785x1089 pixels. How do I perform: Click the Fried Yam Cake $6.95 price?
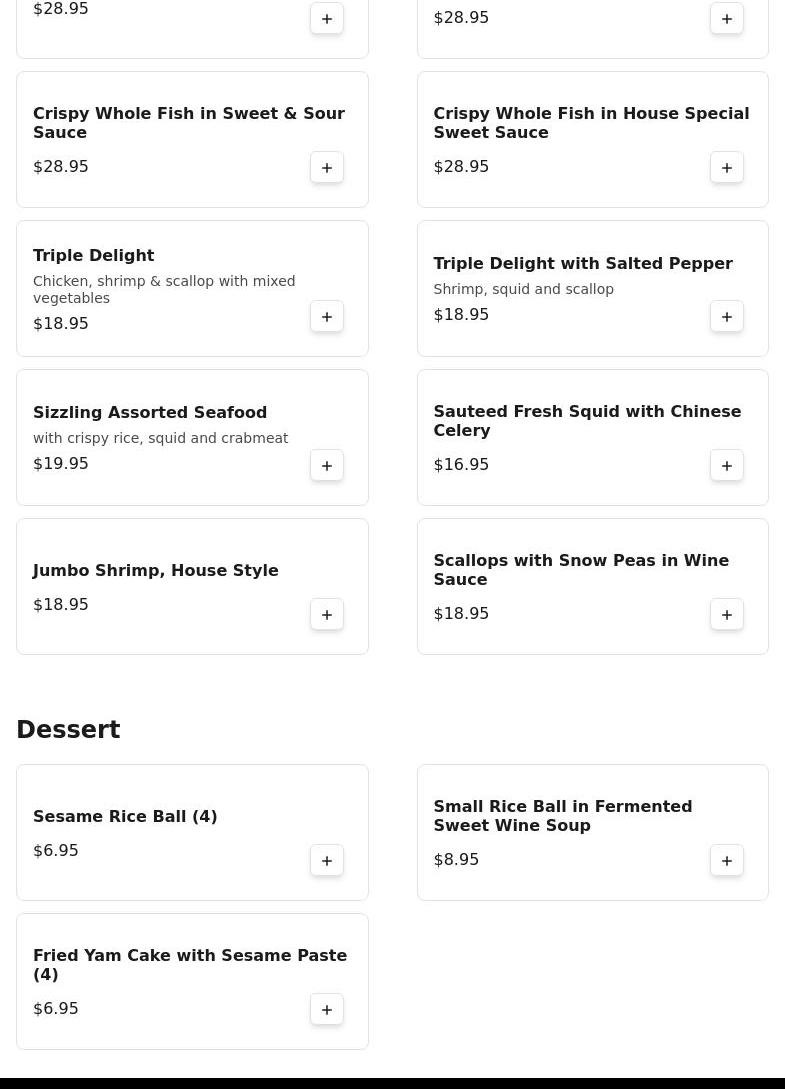56,1009
